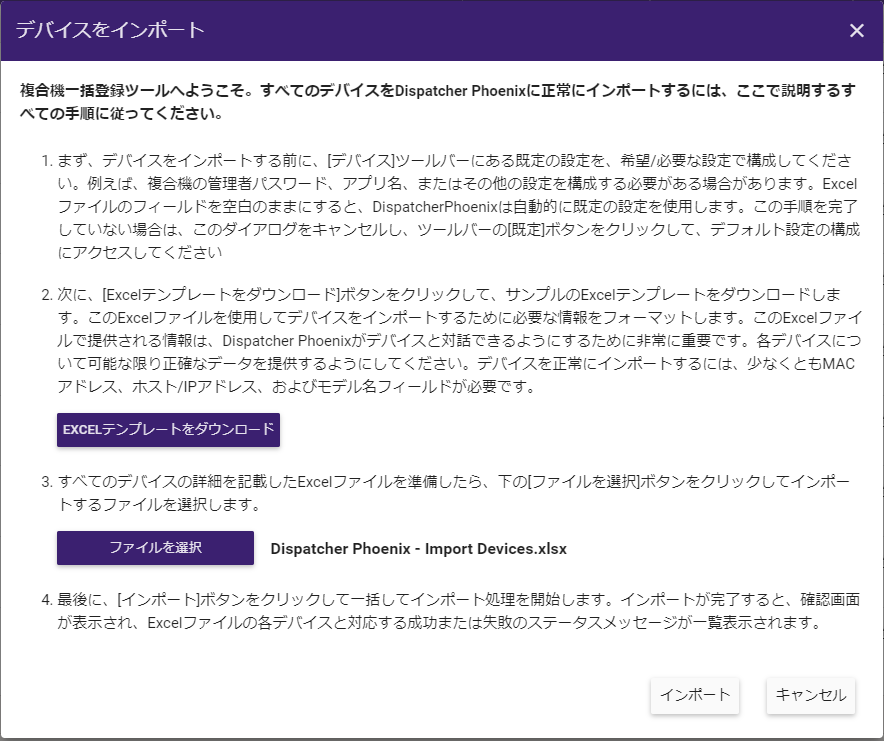Click the ファイルを選択 button
Viewport: 884px width, 741px height.
point(155,548)
